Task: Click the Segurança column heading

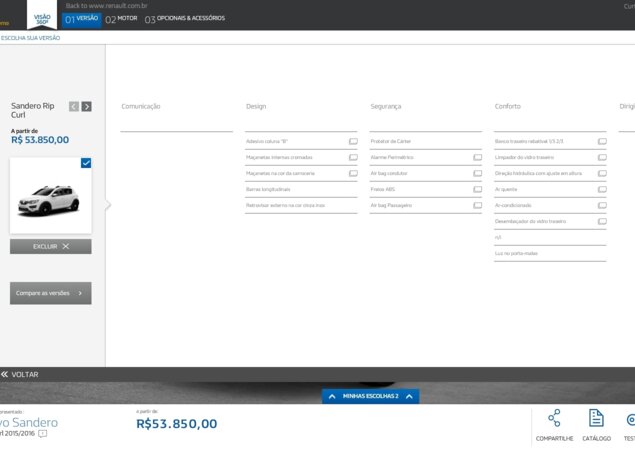Action: click(386, 106)
